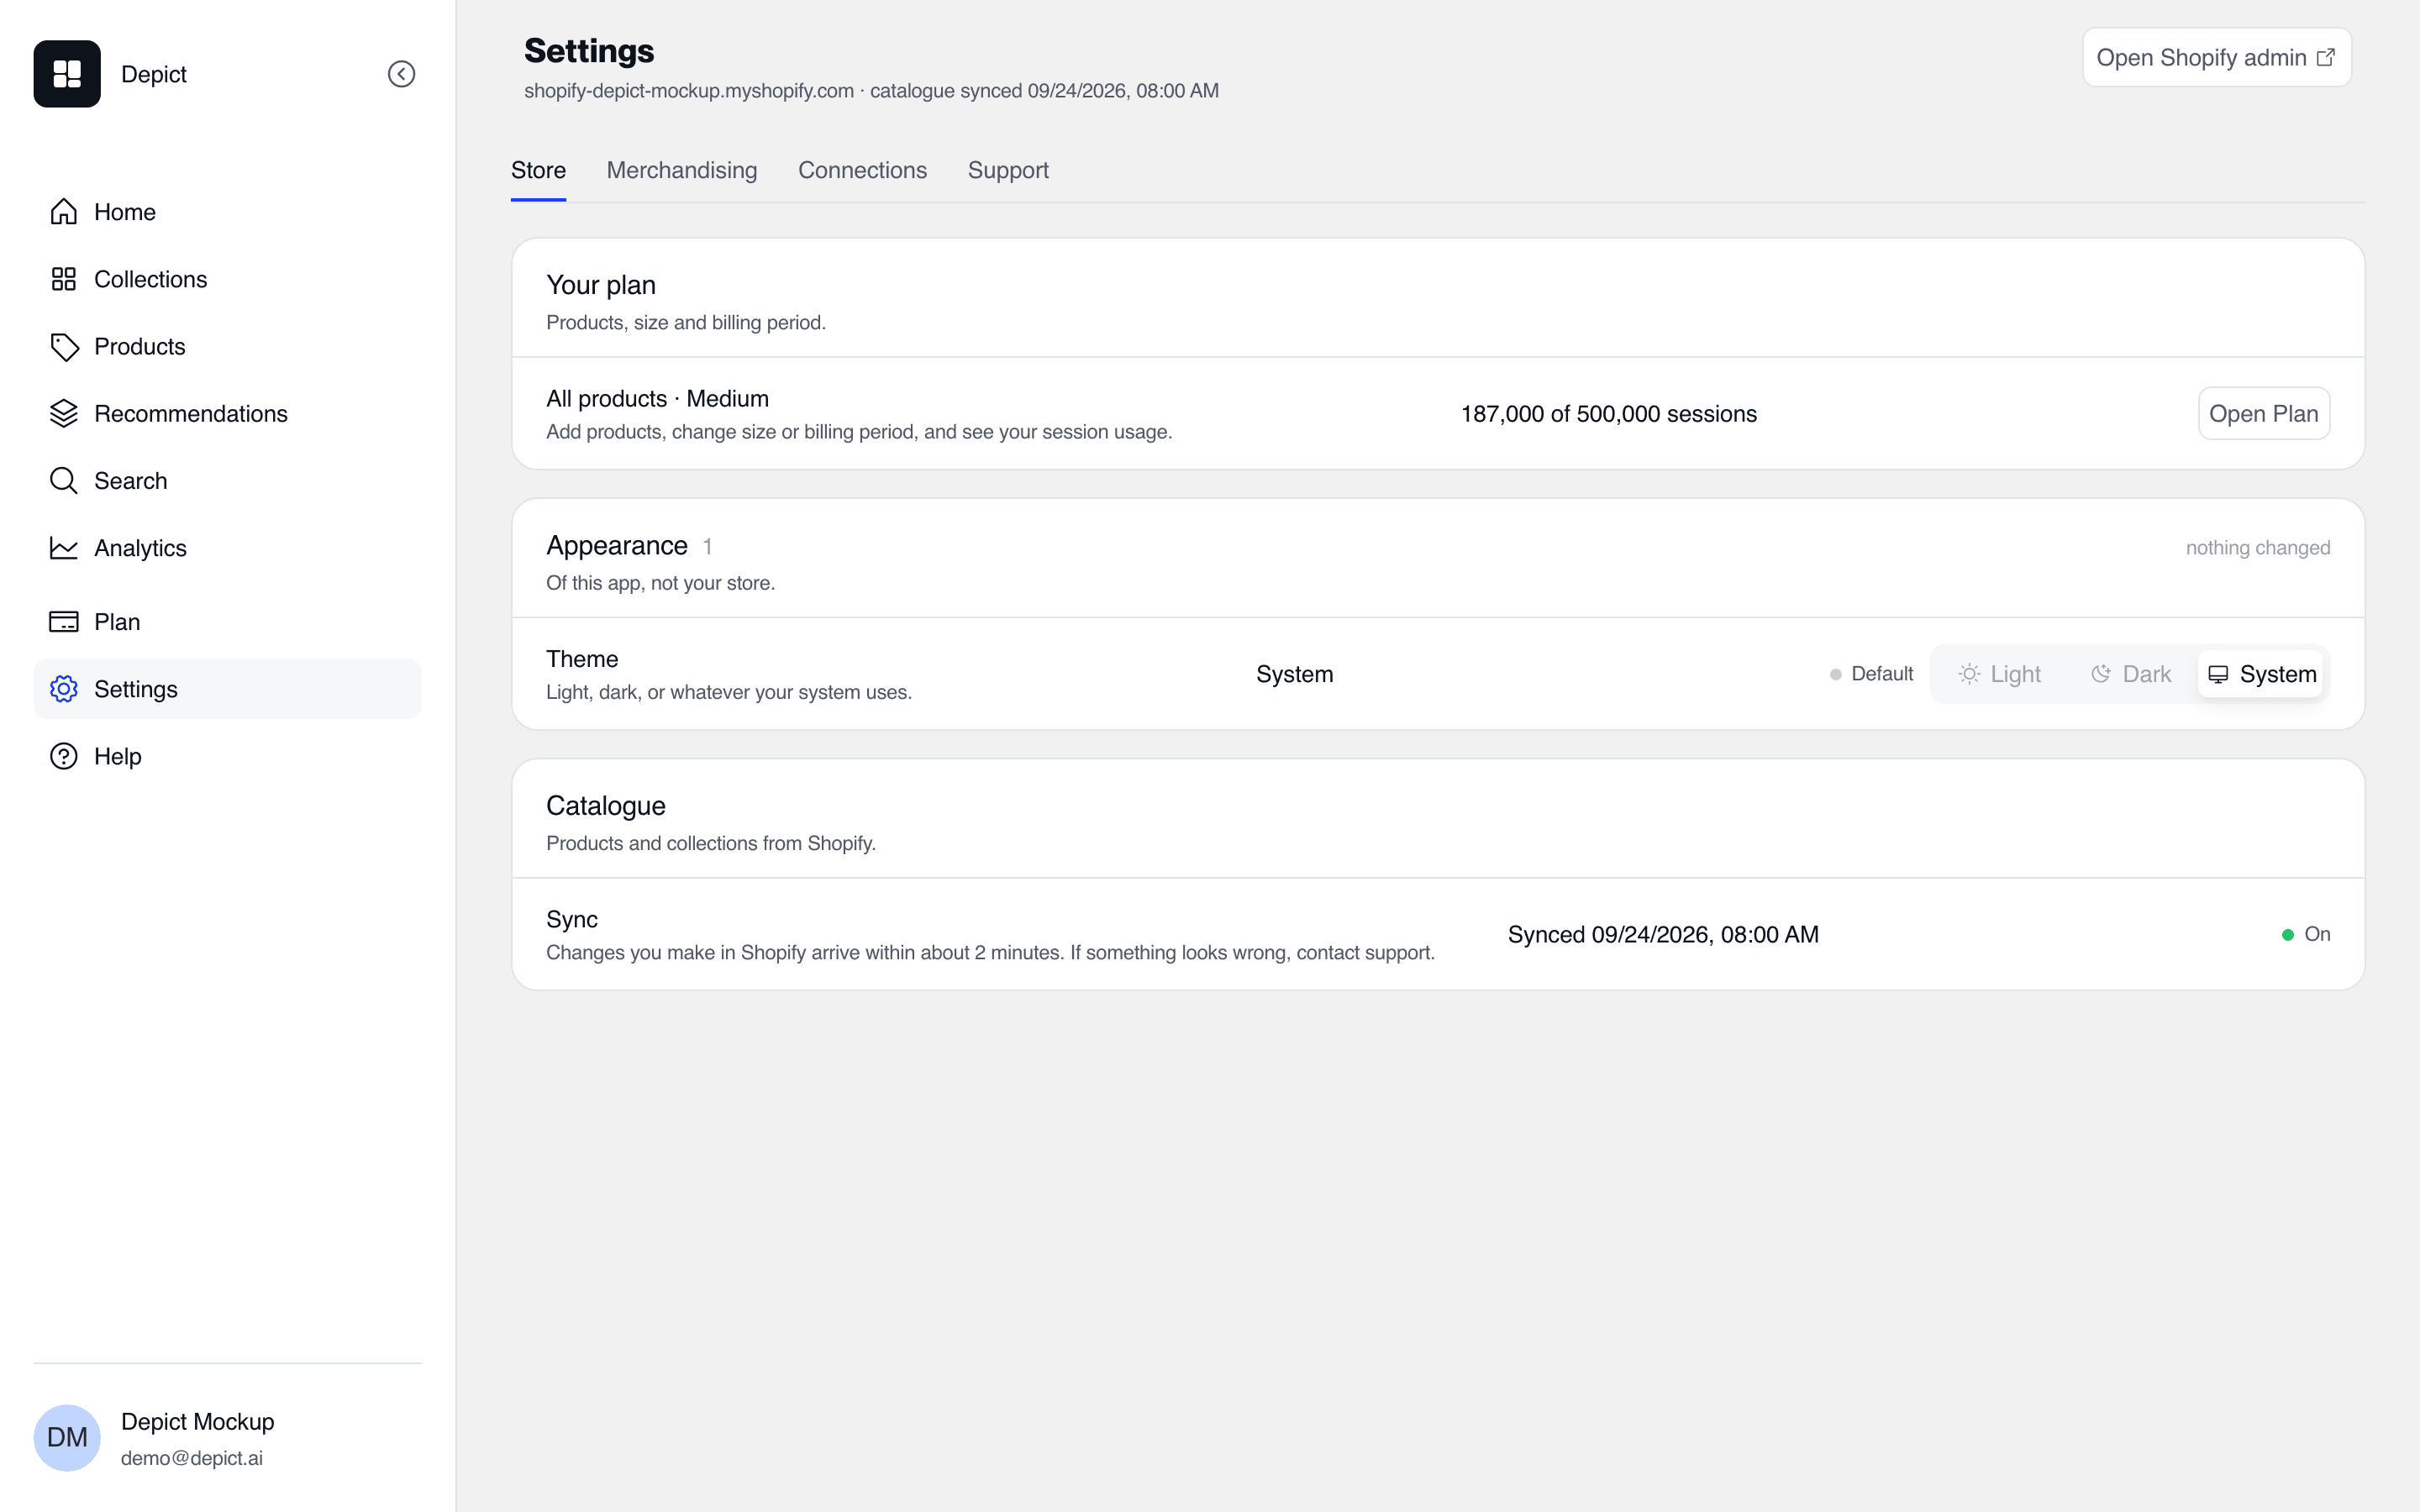Select the Light theme option

point(2000,674)
